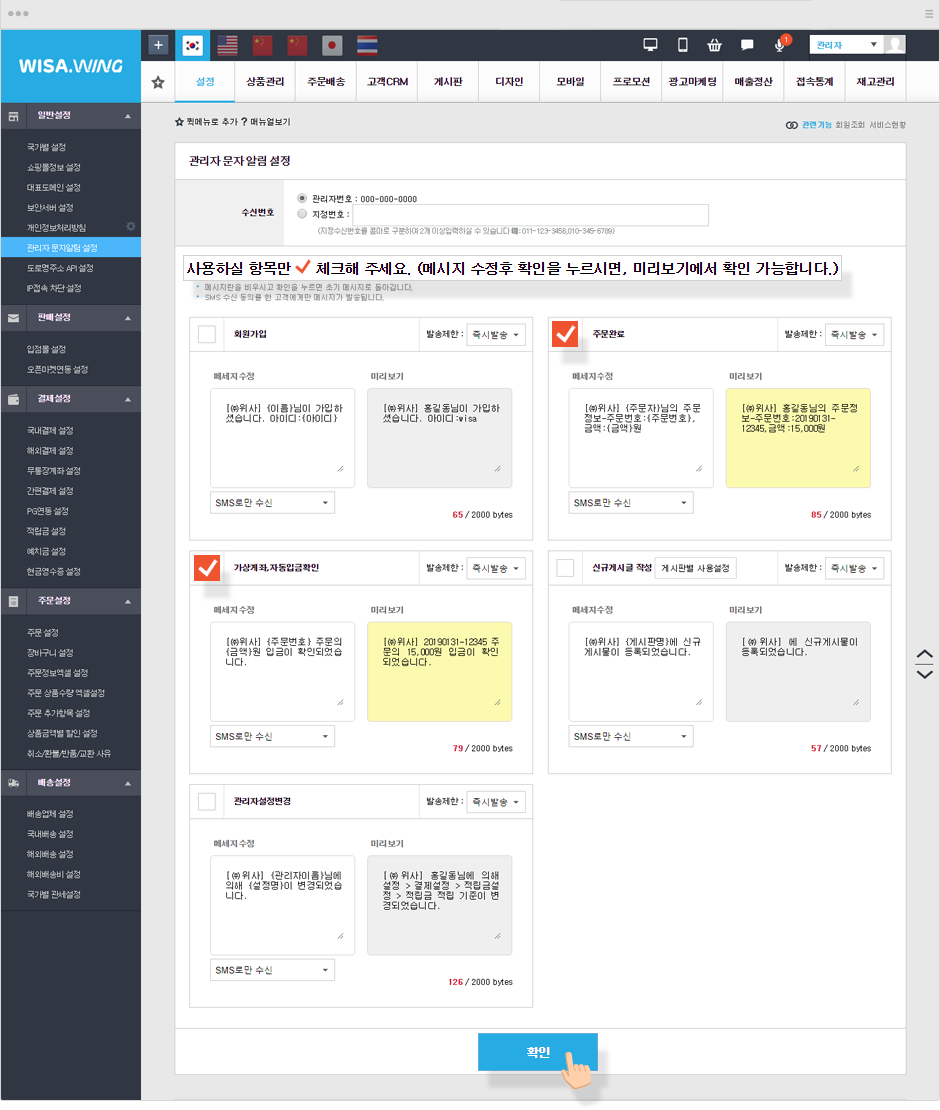Open SMS로만 수신 dropdown in 관리자설정변경 card
Viewport: 940px width, 1110px height.
(273, 970)
